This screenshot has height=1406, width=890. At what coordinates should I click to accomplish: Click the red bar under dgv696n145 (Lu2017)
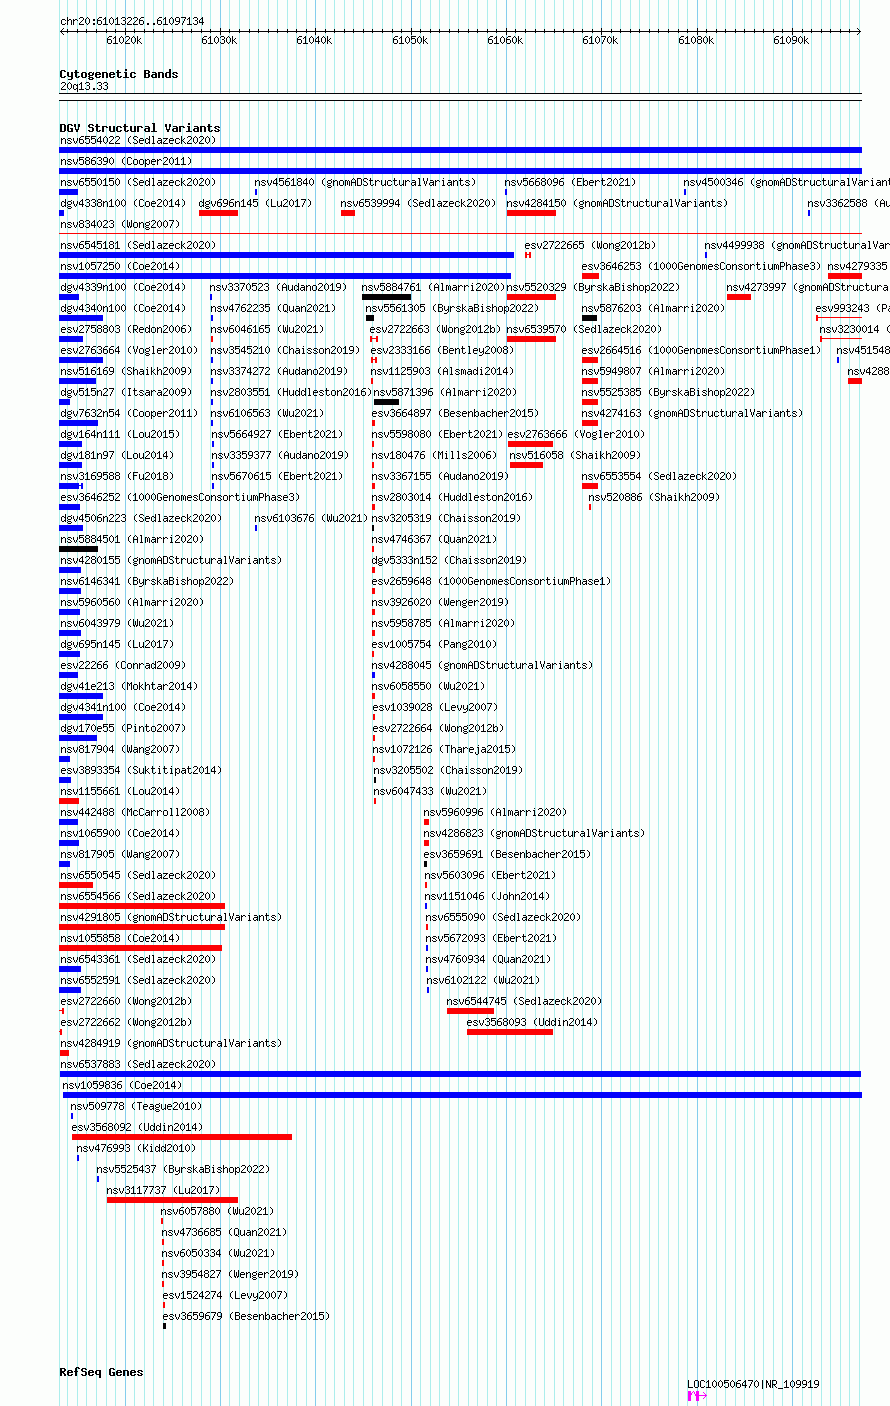point(218,213)
